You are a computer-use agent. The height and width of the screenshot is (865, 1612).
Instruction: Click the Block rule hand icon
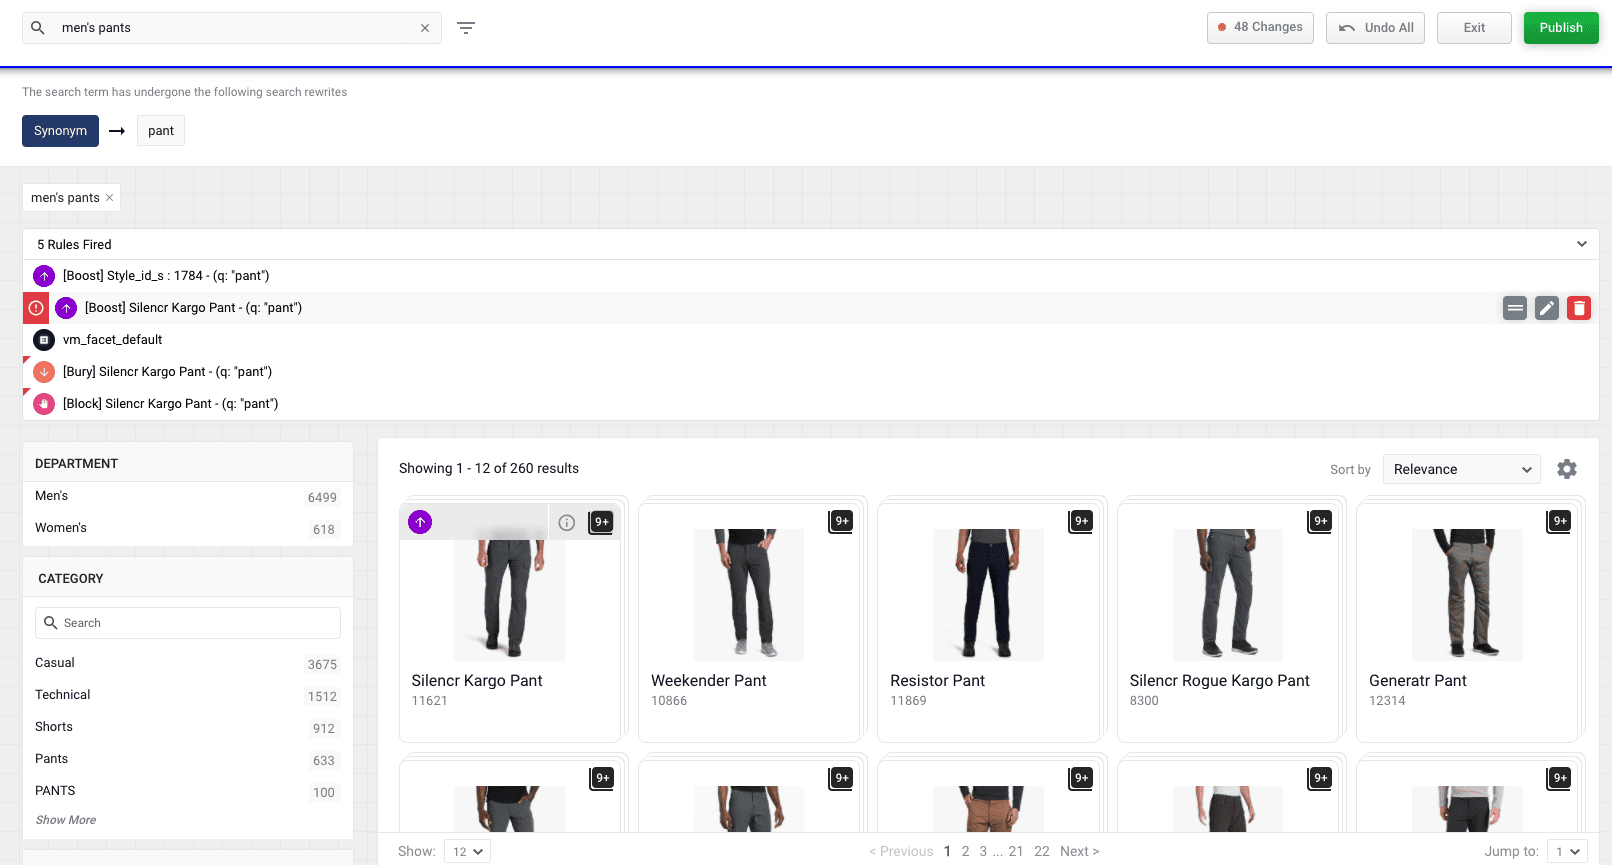(x=44, y=404)
